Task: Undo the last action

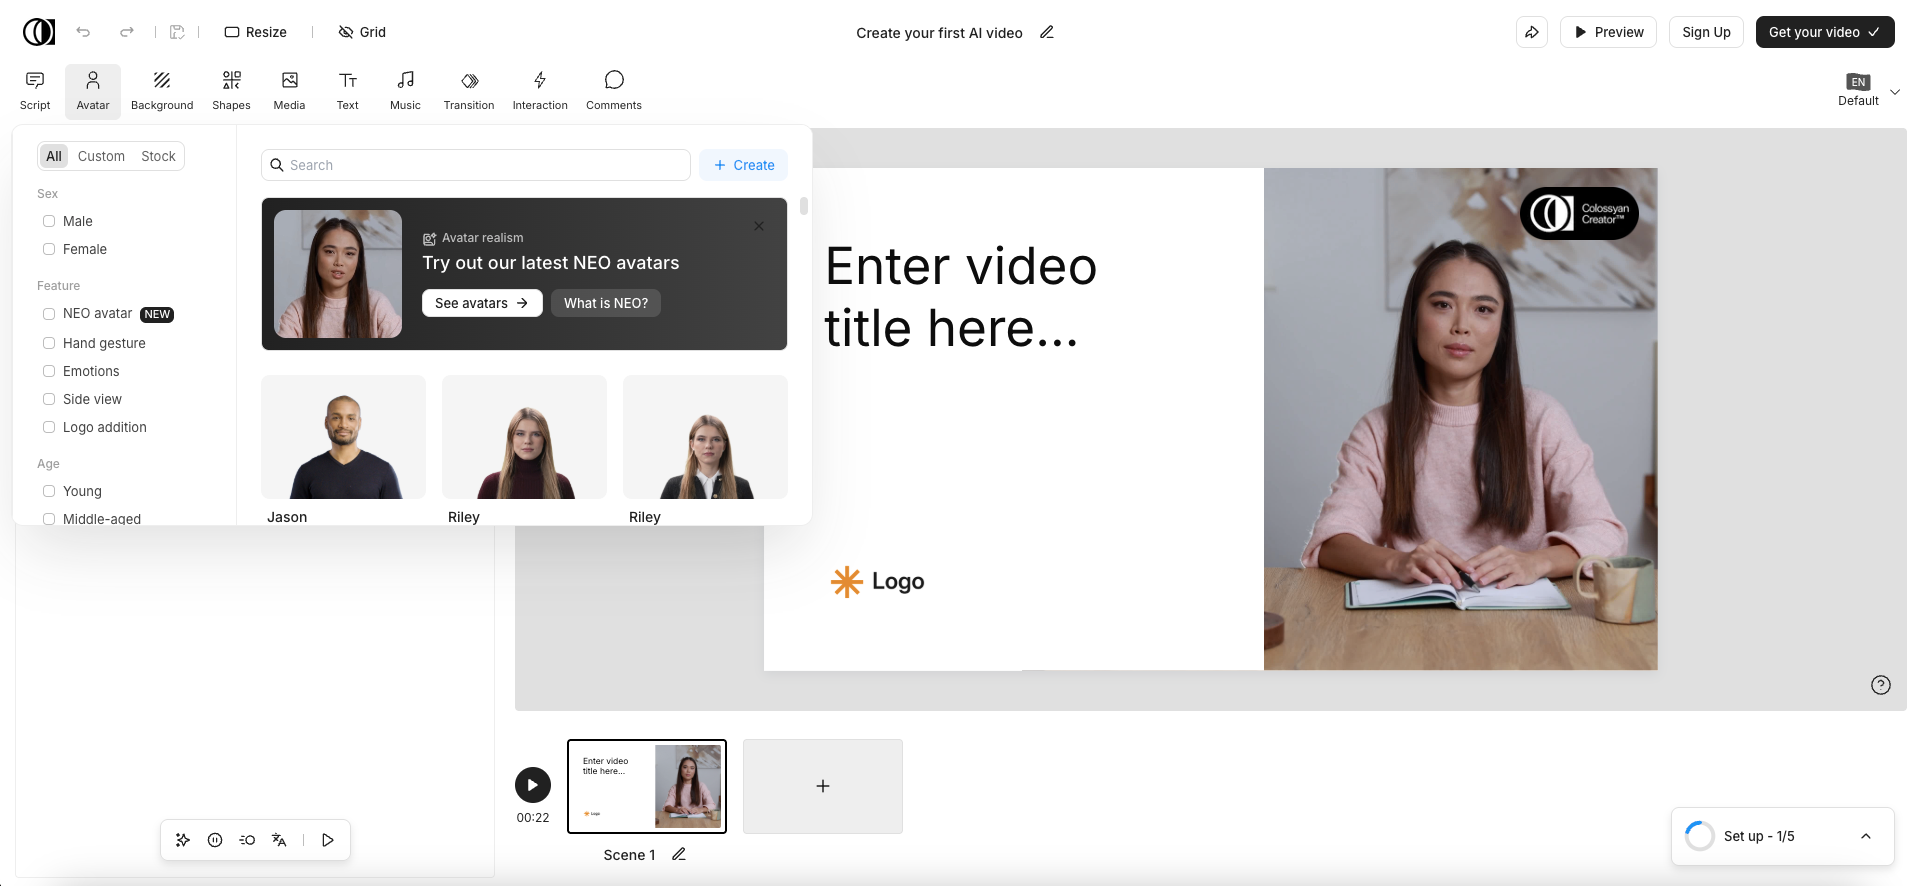Action: [83, 32]
